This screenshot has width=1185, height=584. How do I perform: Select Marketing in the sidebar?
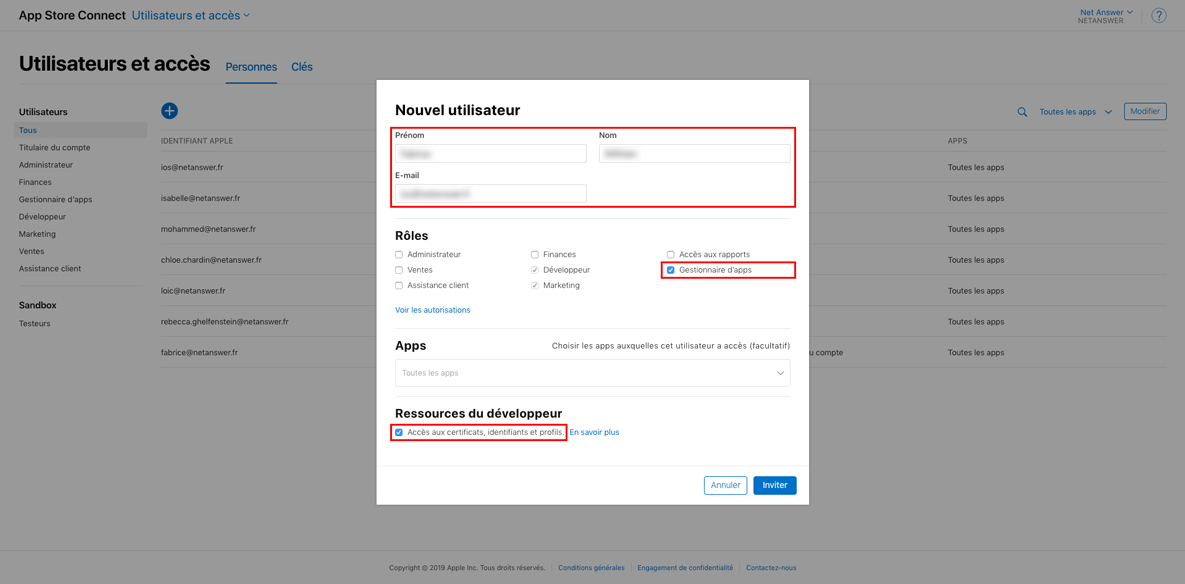(37, 234)
